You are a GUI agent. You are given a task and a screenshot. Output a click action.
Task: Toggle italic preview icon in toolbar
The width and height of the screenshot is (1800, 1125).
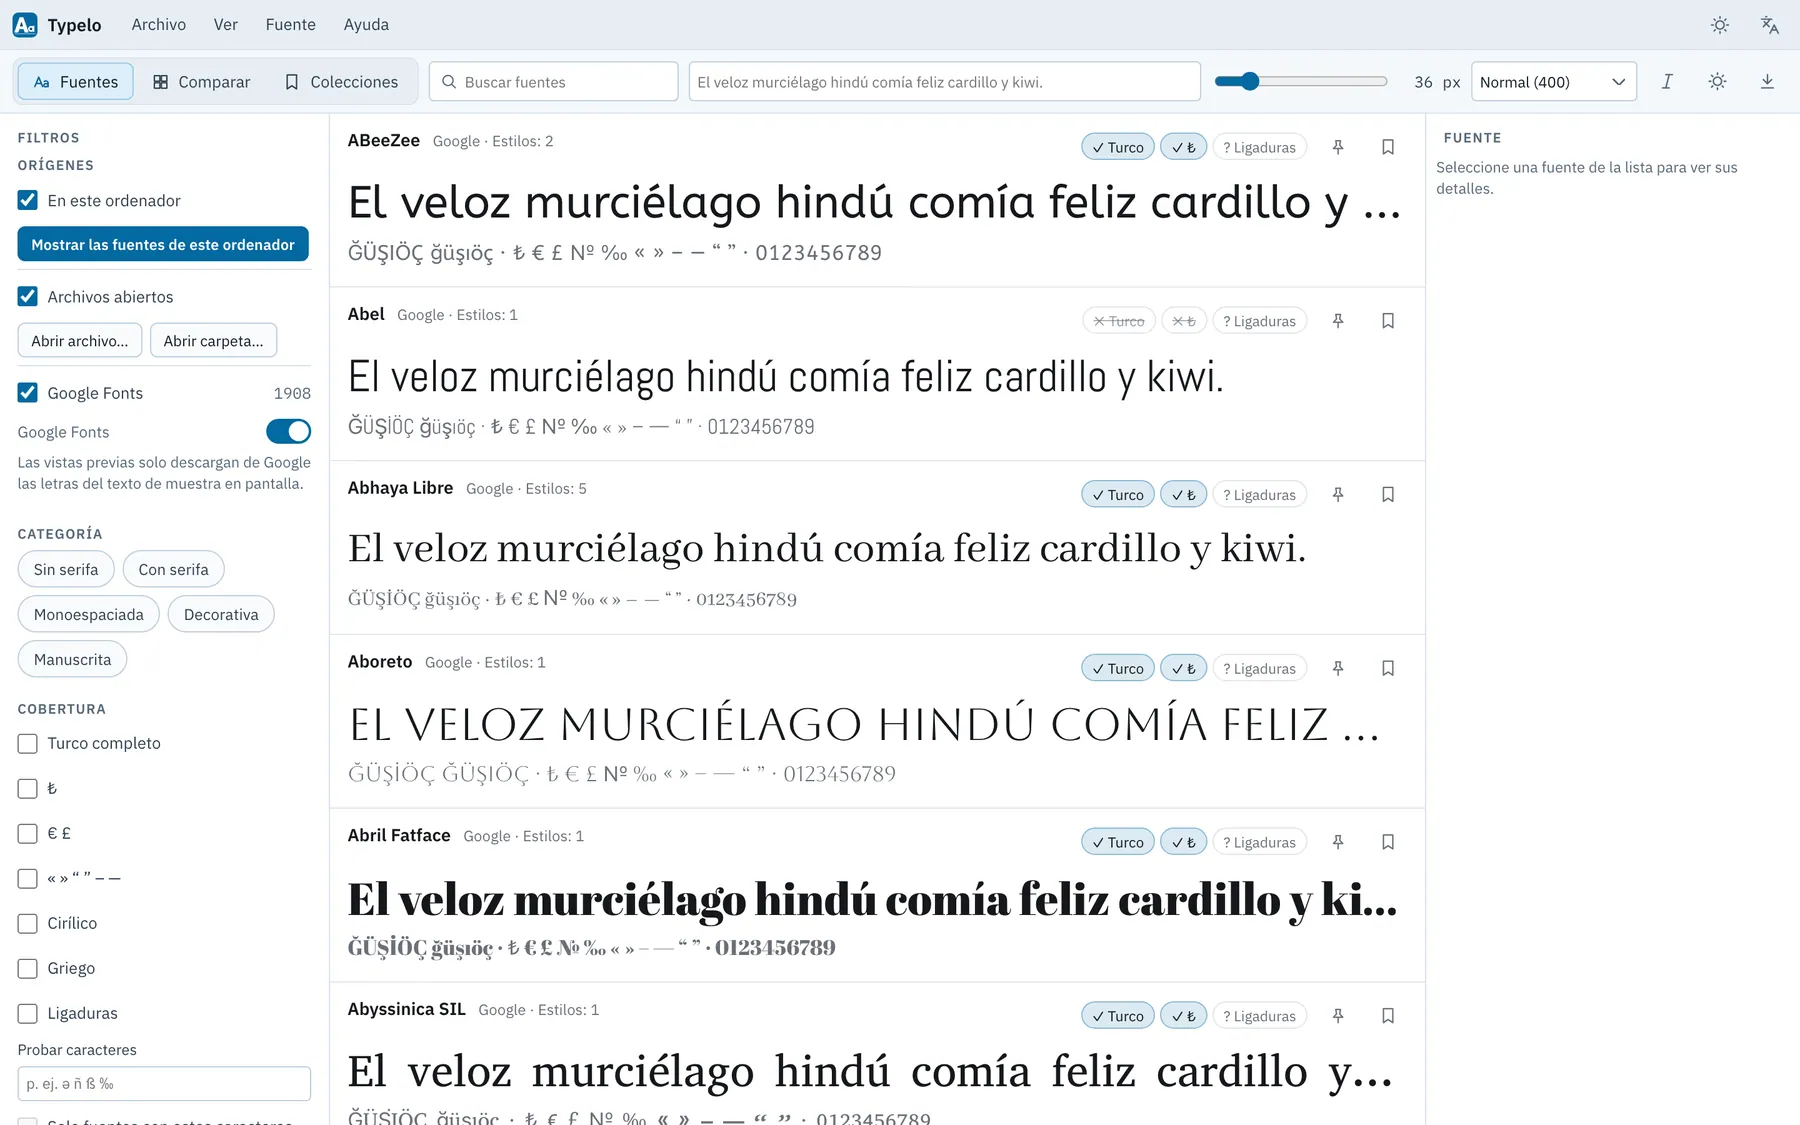pos(1667,82)
